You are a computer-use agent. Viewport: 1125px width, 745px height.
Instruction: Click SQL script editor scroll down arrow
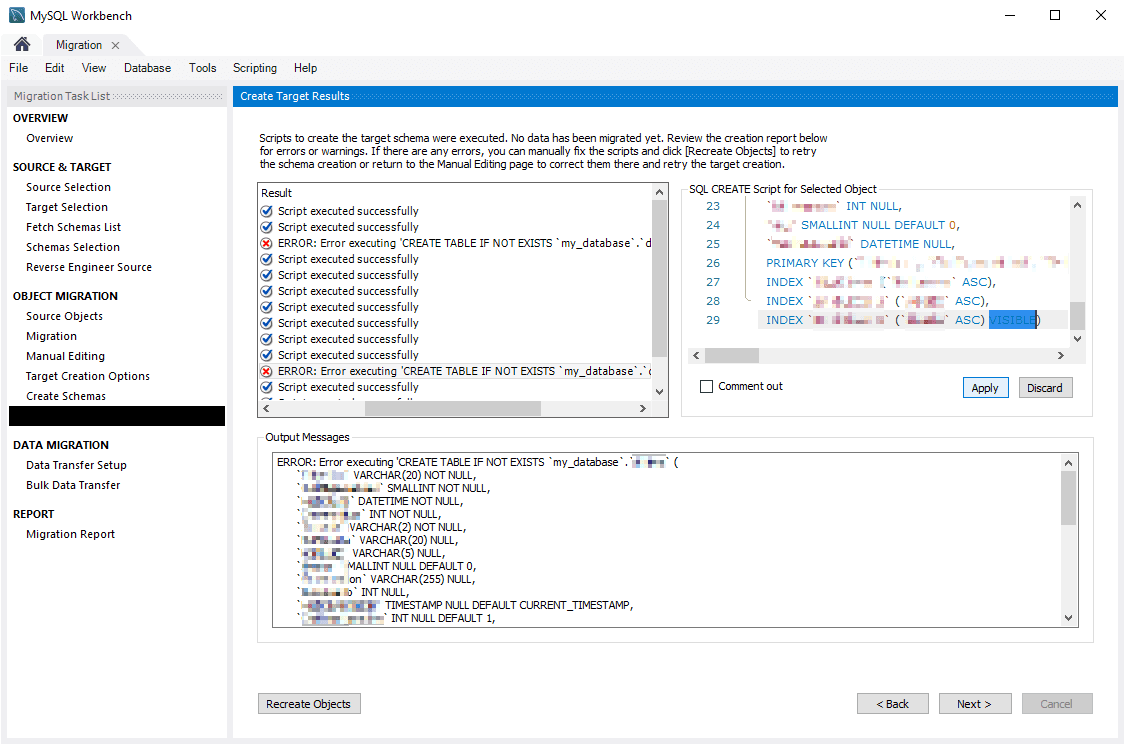(x=1077, y=338)
